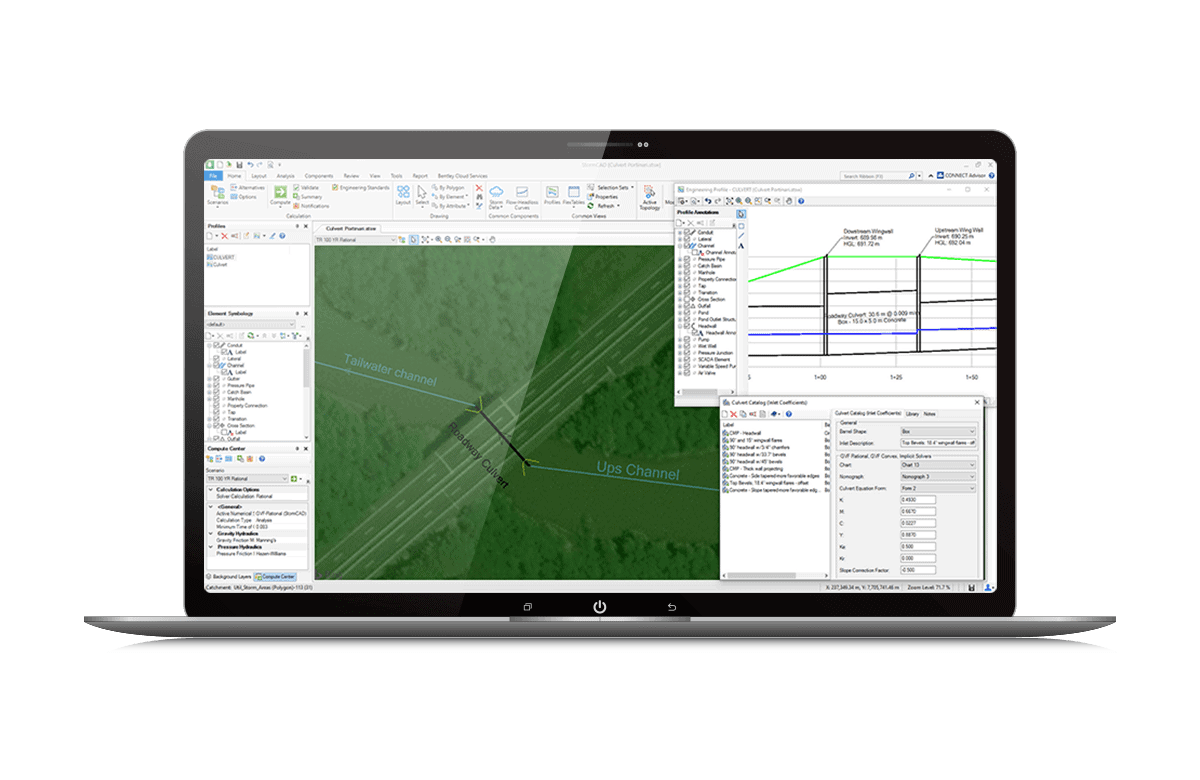This screenshot has height=780, width=1200.
Task: Open help in the Profiles panel
Action: point(282,236)
